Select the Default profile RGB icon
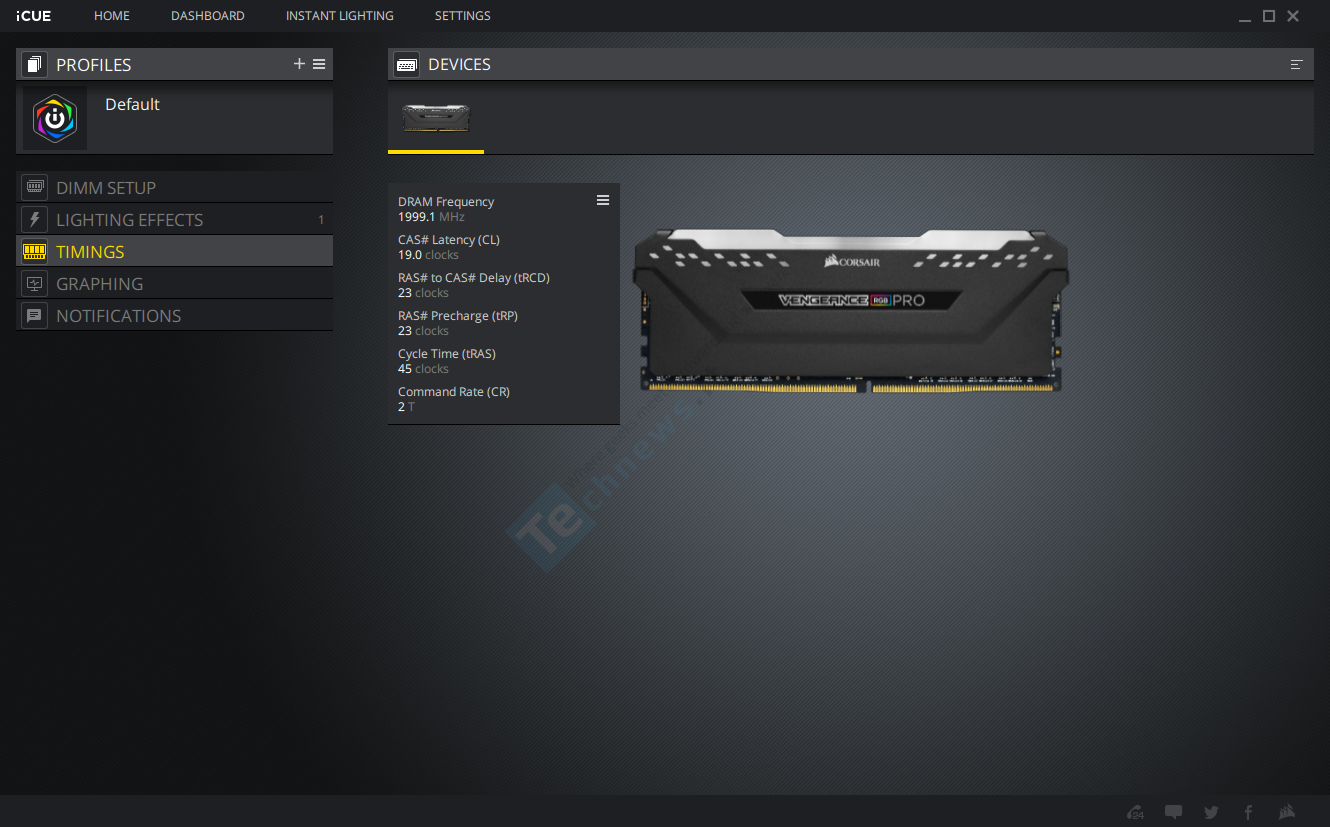Viewport: 1330px width, 827px height. coord(55,118)
